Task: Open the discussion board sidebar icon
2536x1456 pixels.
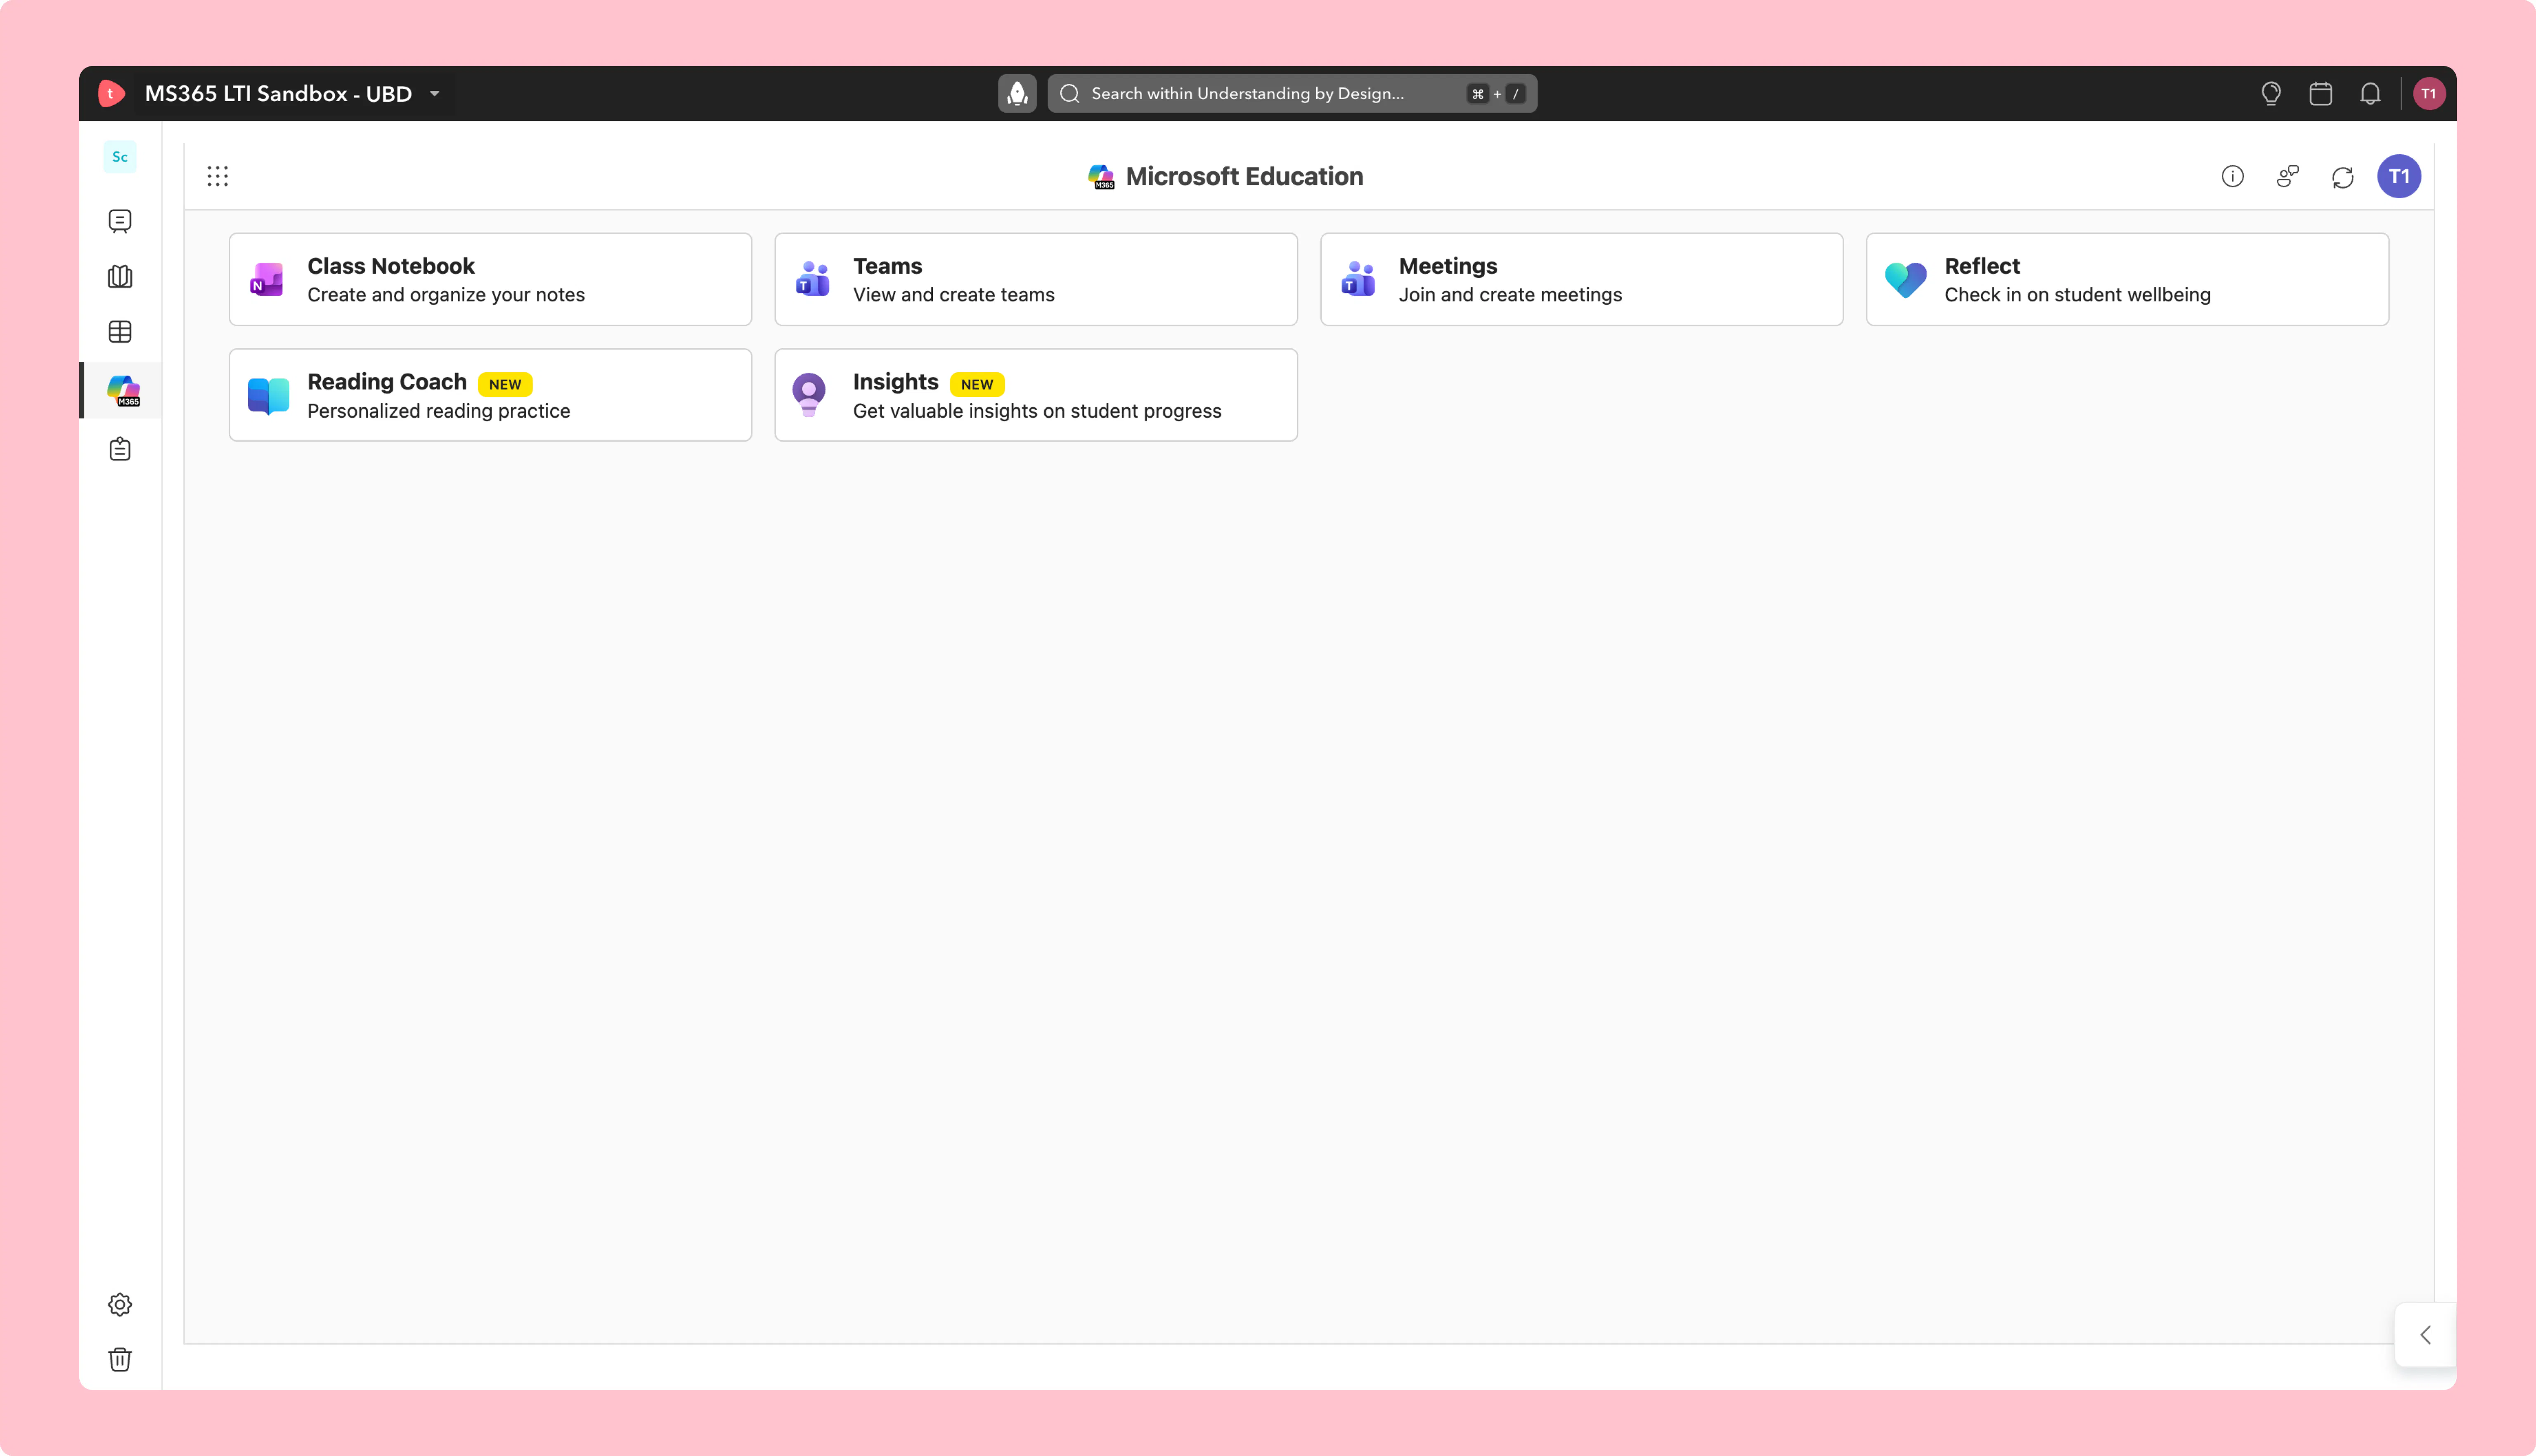Action: (x=120, y=221)
